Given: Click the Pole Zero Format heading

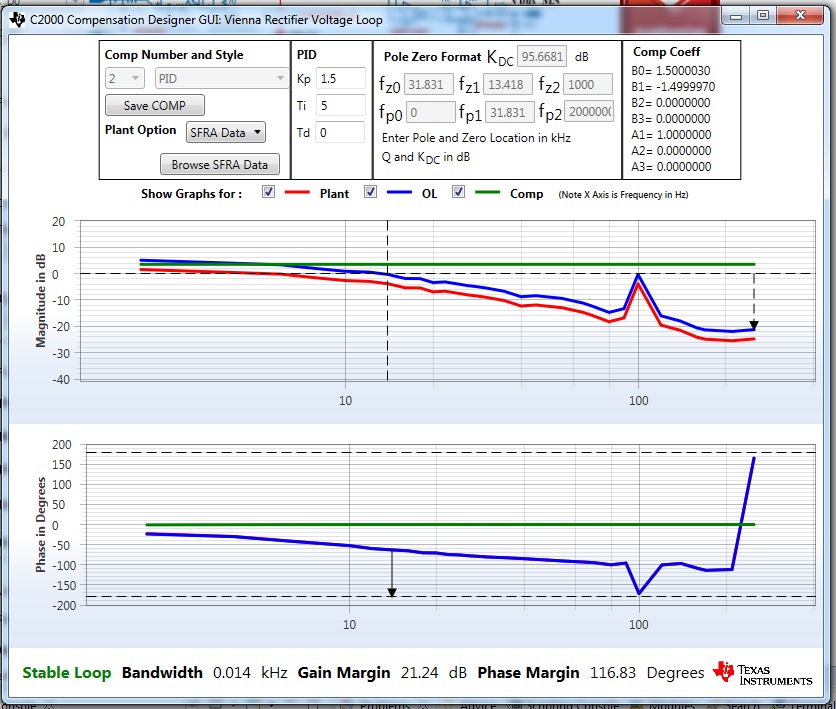Looking at the screenshot, I should [x=432, y=57].
